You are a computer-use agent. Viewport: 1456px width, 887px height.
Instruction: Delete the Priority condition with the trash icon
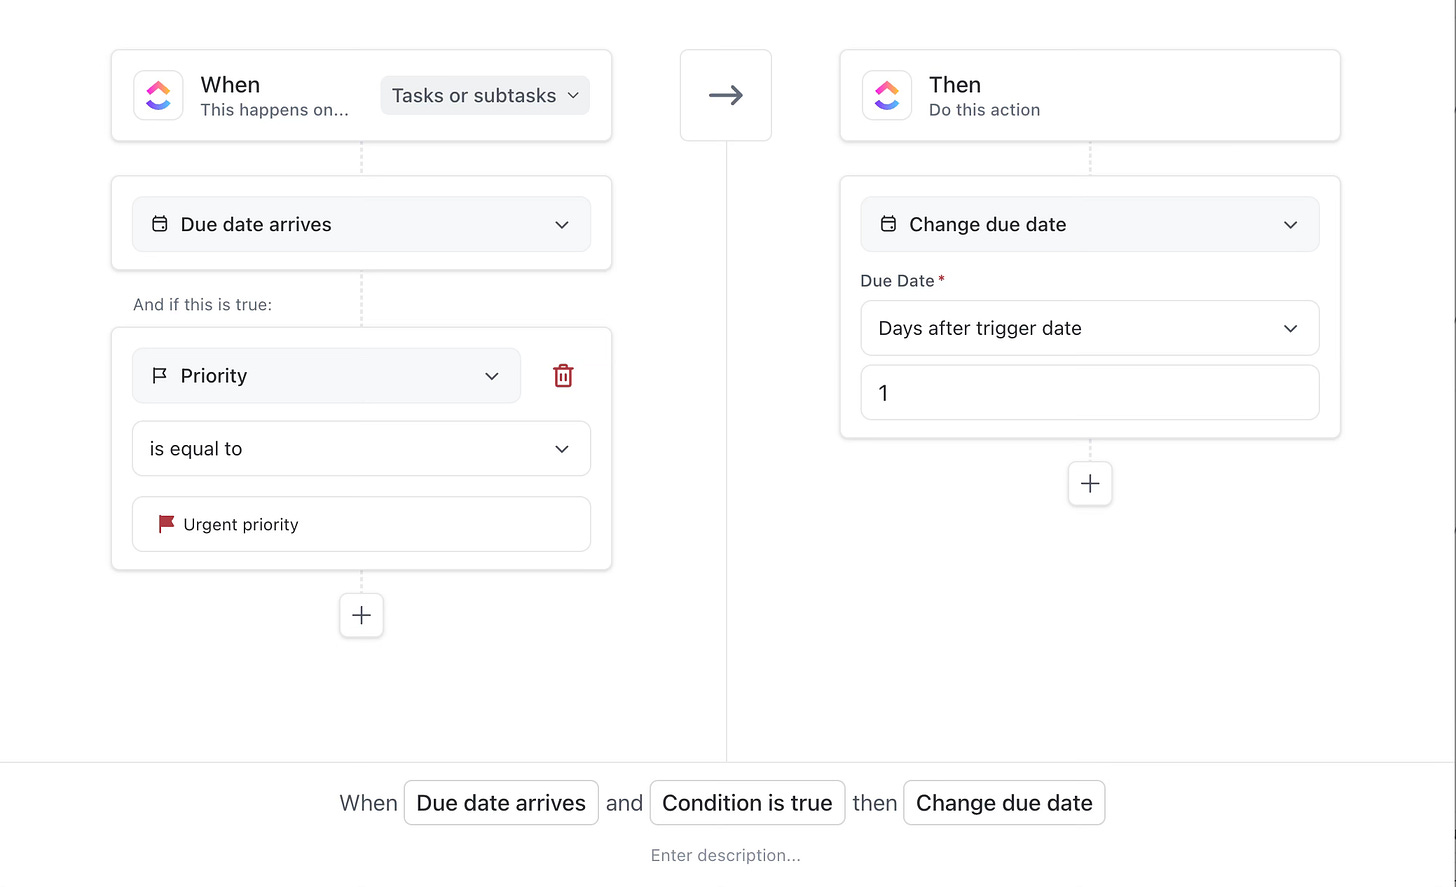(x=563, y=375)
